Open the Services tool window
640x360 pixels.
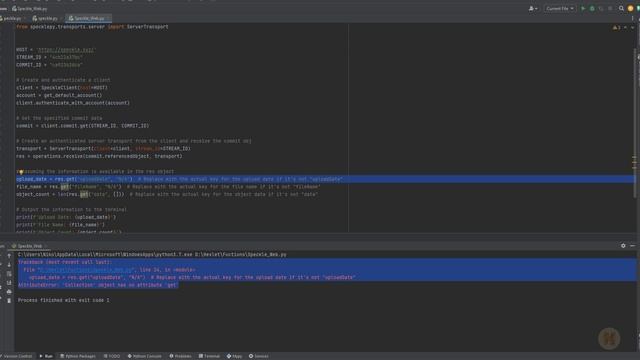click(259, 356)
